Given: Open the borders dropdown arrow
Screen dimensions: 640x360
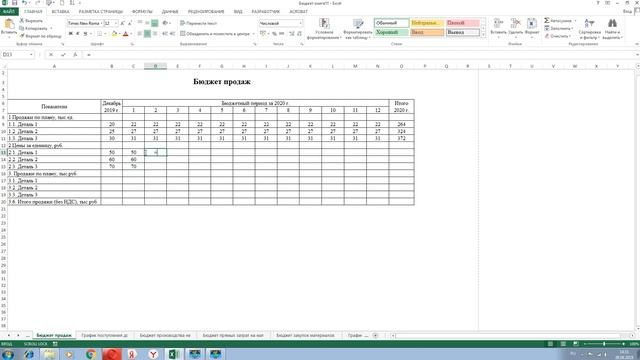Looking at the screenshot, I should tap(105, 33).
